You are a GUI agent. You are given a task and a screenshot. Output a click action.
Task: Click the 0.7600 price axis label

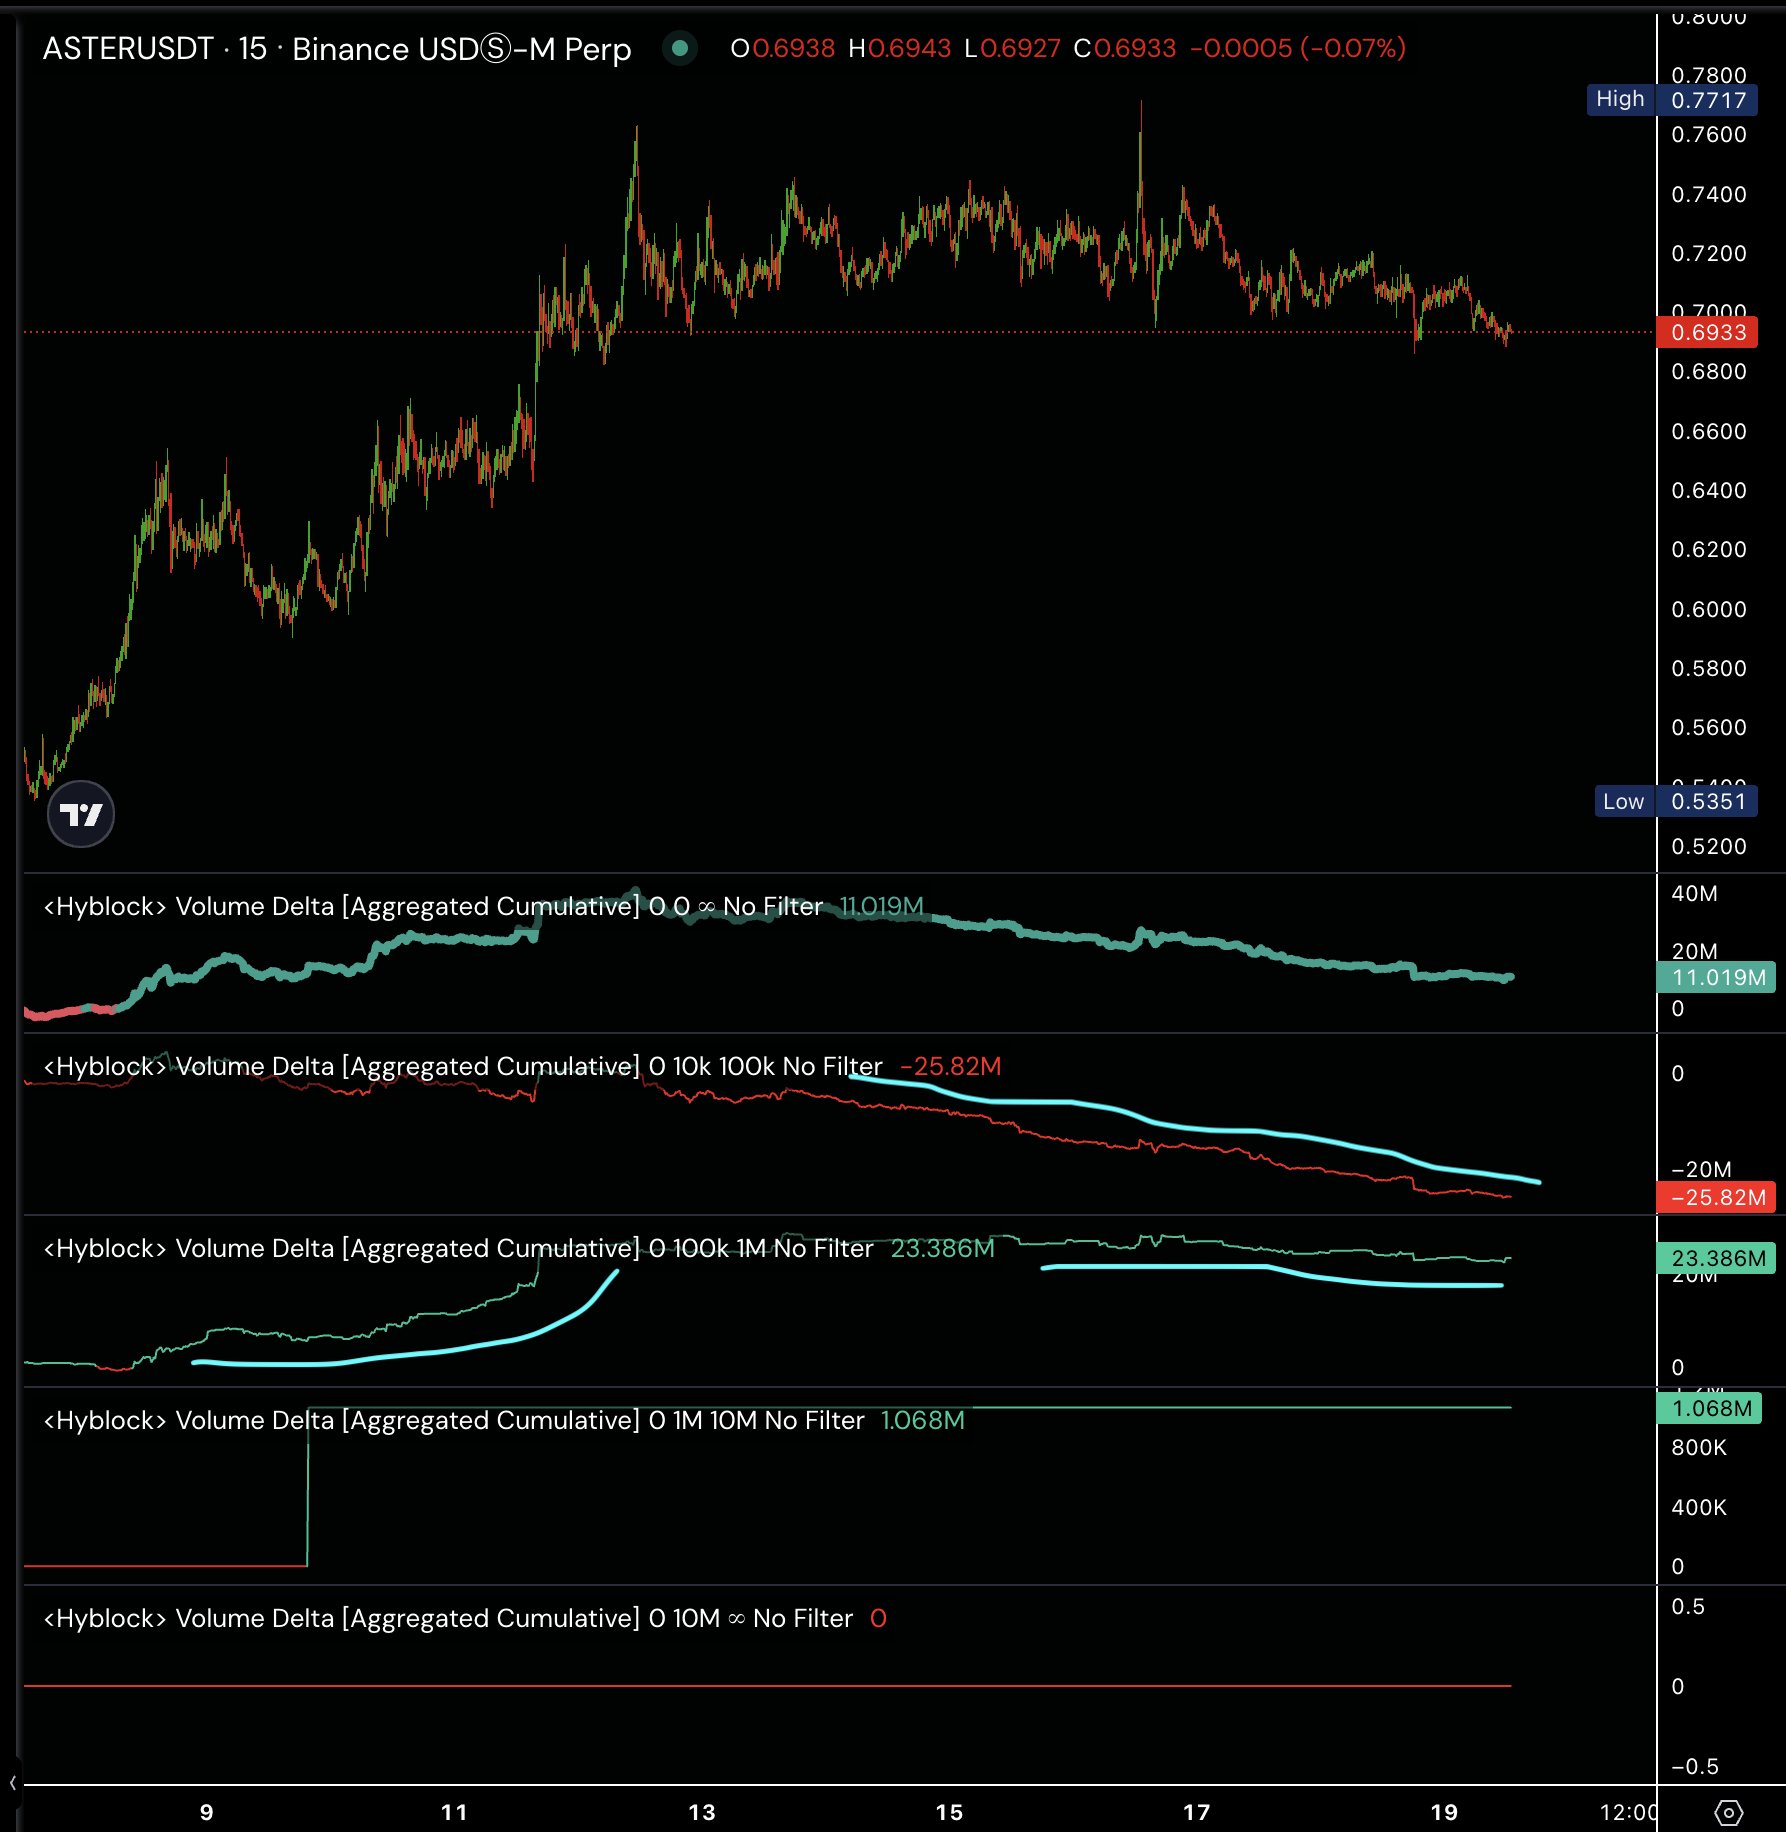click(x=1709, y=134)
